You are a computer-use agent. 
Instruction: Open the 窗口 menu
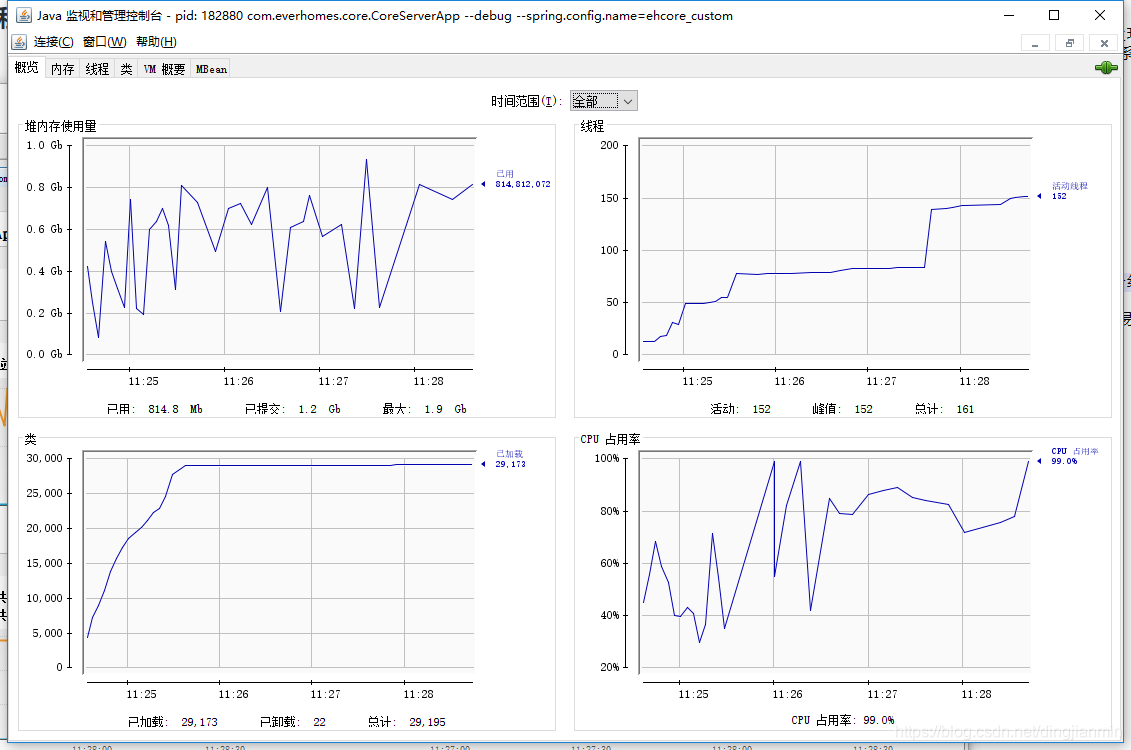click(105, 42)
